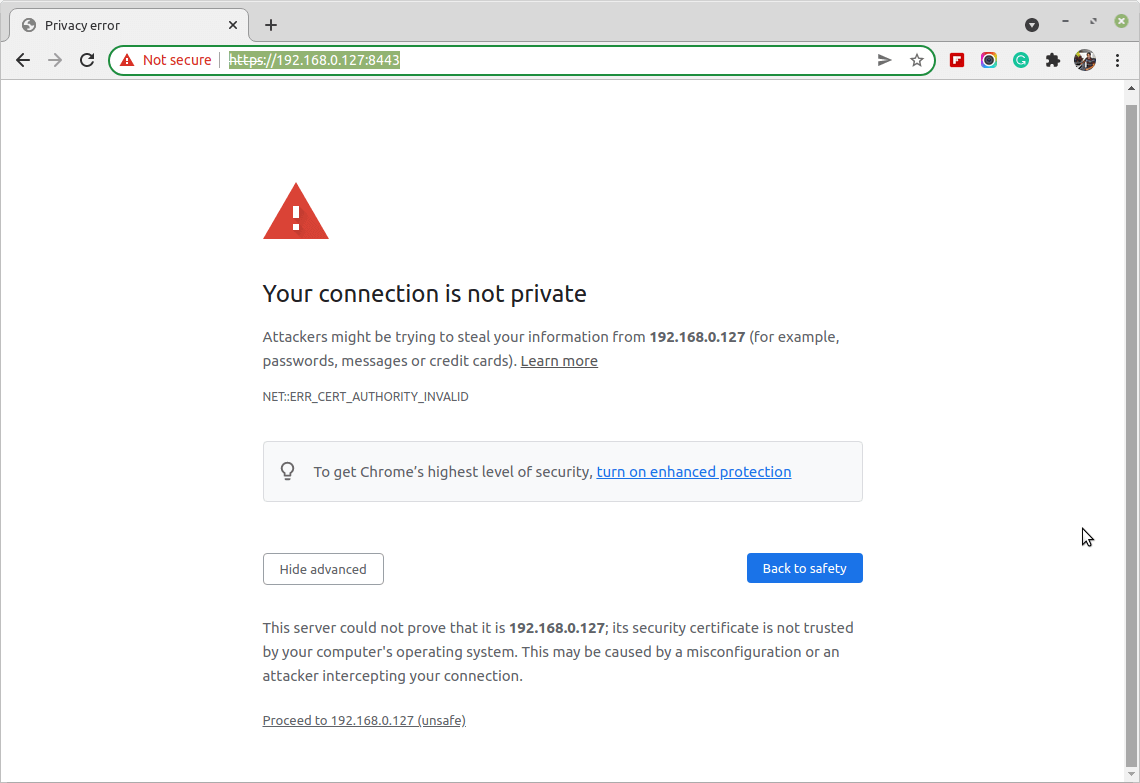Click the back navigation arrow
Viewport: 1140px width, 783px height.
coord(23,60)
